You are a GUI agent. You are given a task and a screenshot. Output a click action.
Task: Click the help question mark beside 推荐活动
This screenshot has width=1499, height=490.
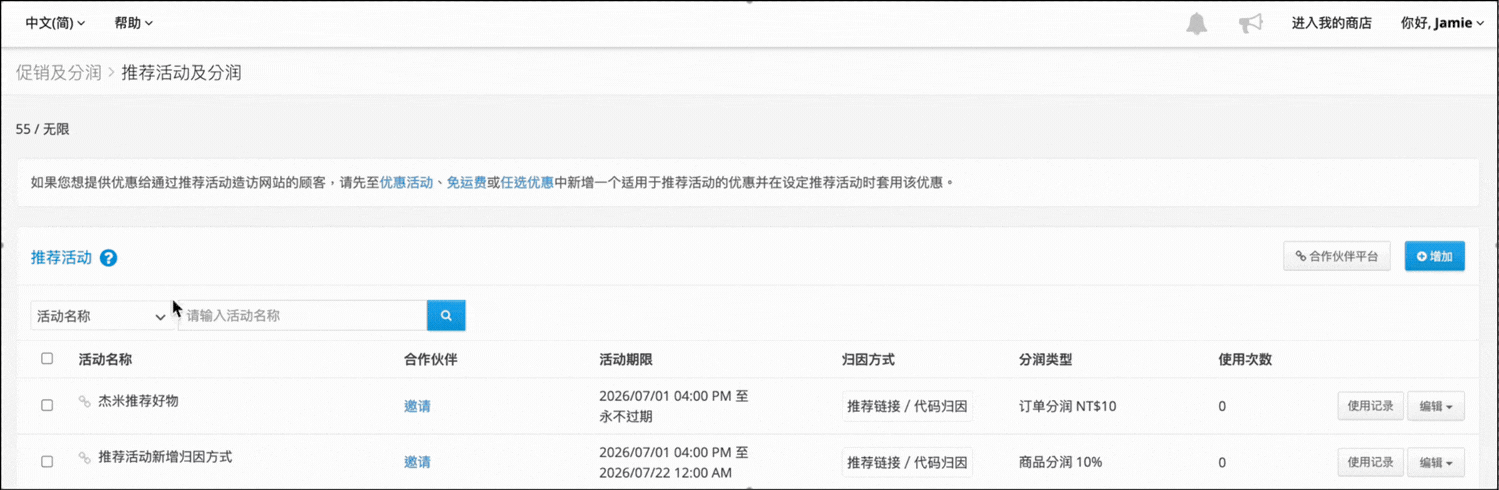click(109, 258)
